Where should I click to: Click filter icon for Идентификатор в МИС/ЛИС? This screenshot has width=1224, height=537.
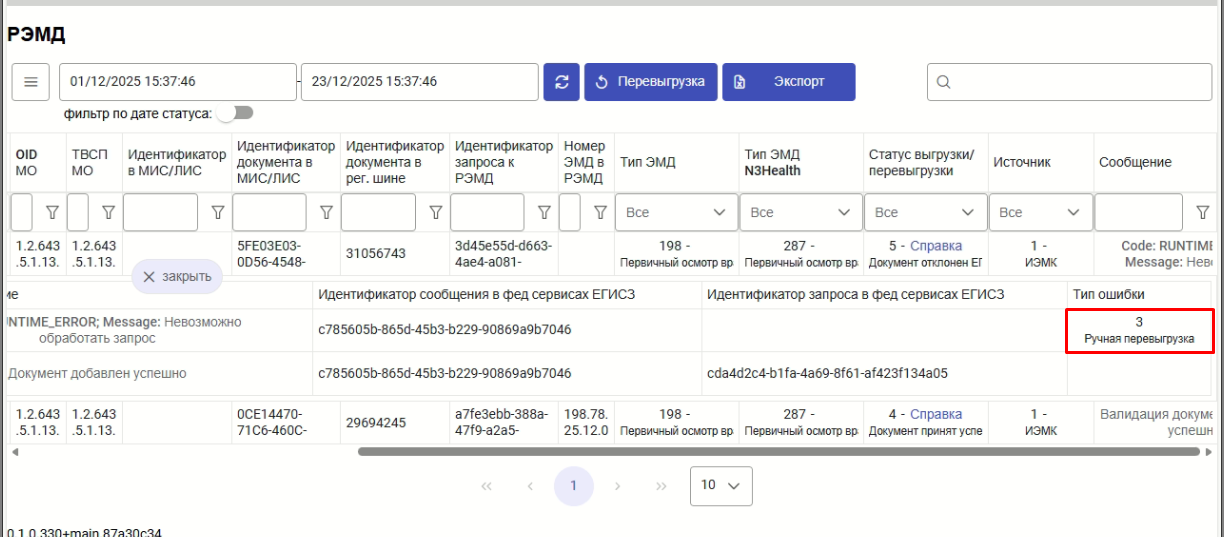(x=217, y=212)
